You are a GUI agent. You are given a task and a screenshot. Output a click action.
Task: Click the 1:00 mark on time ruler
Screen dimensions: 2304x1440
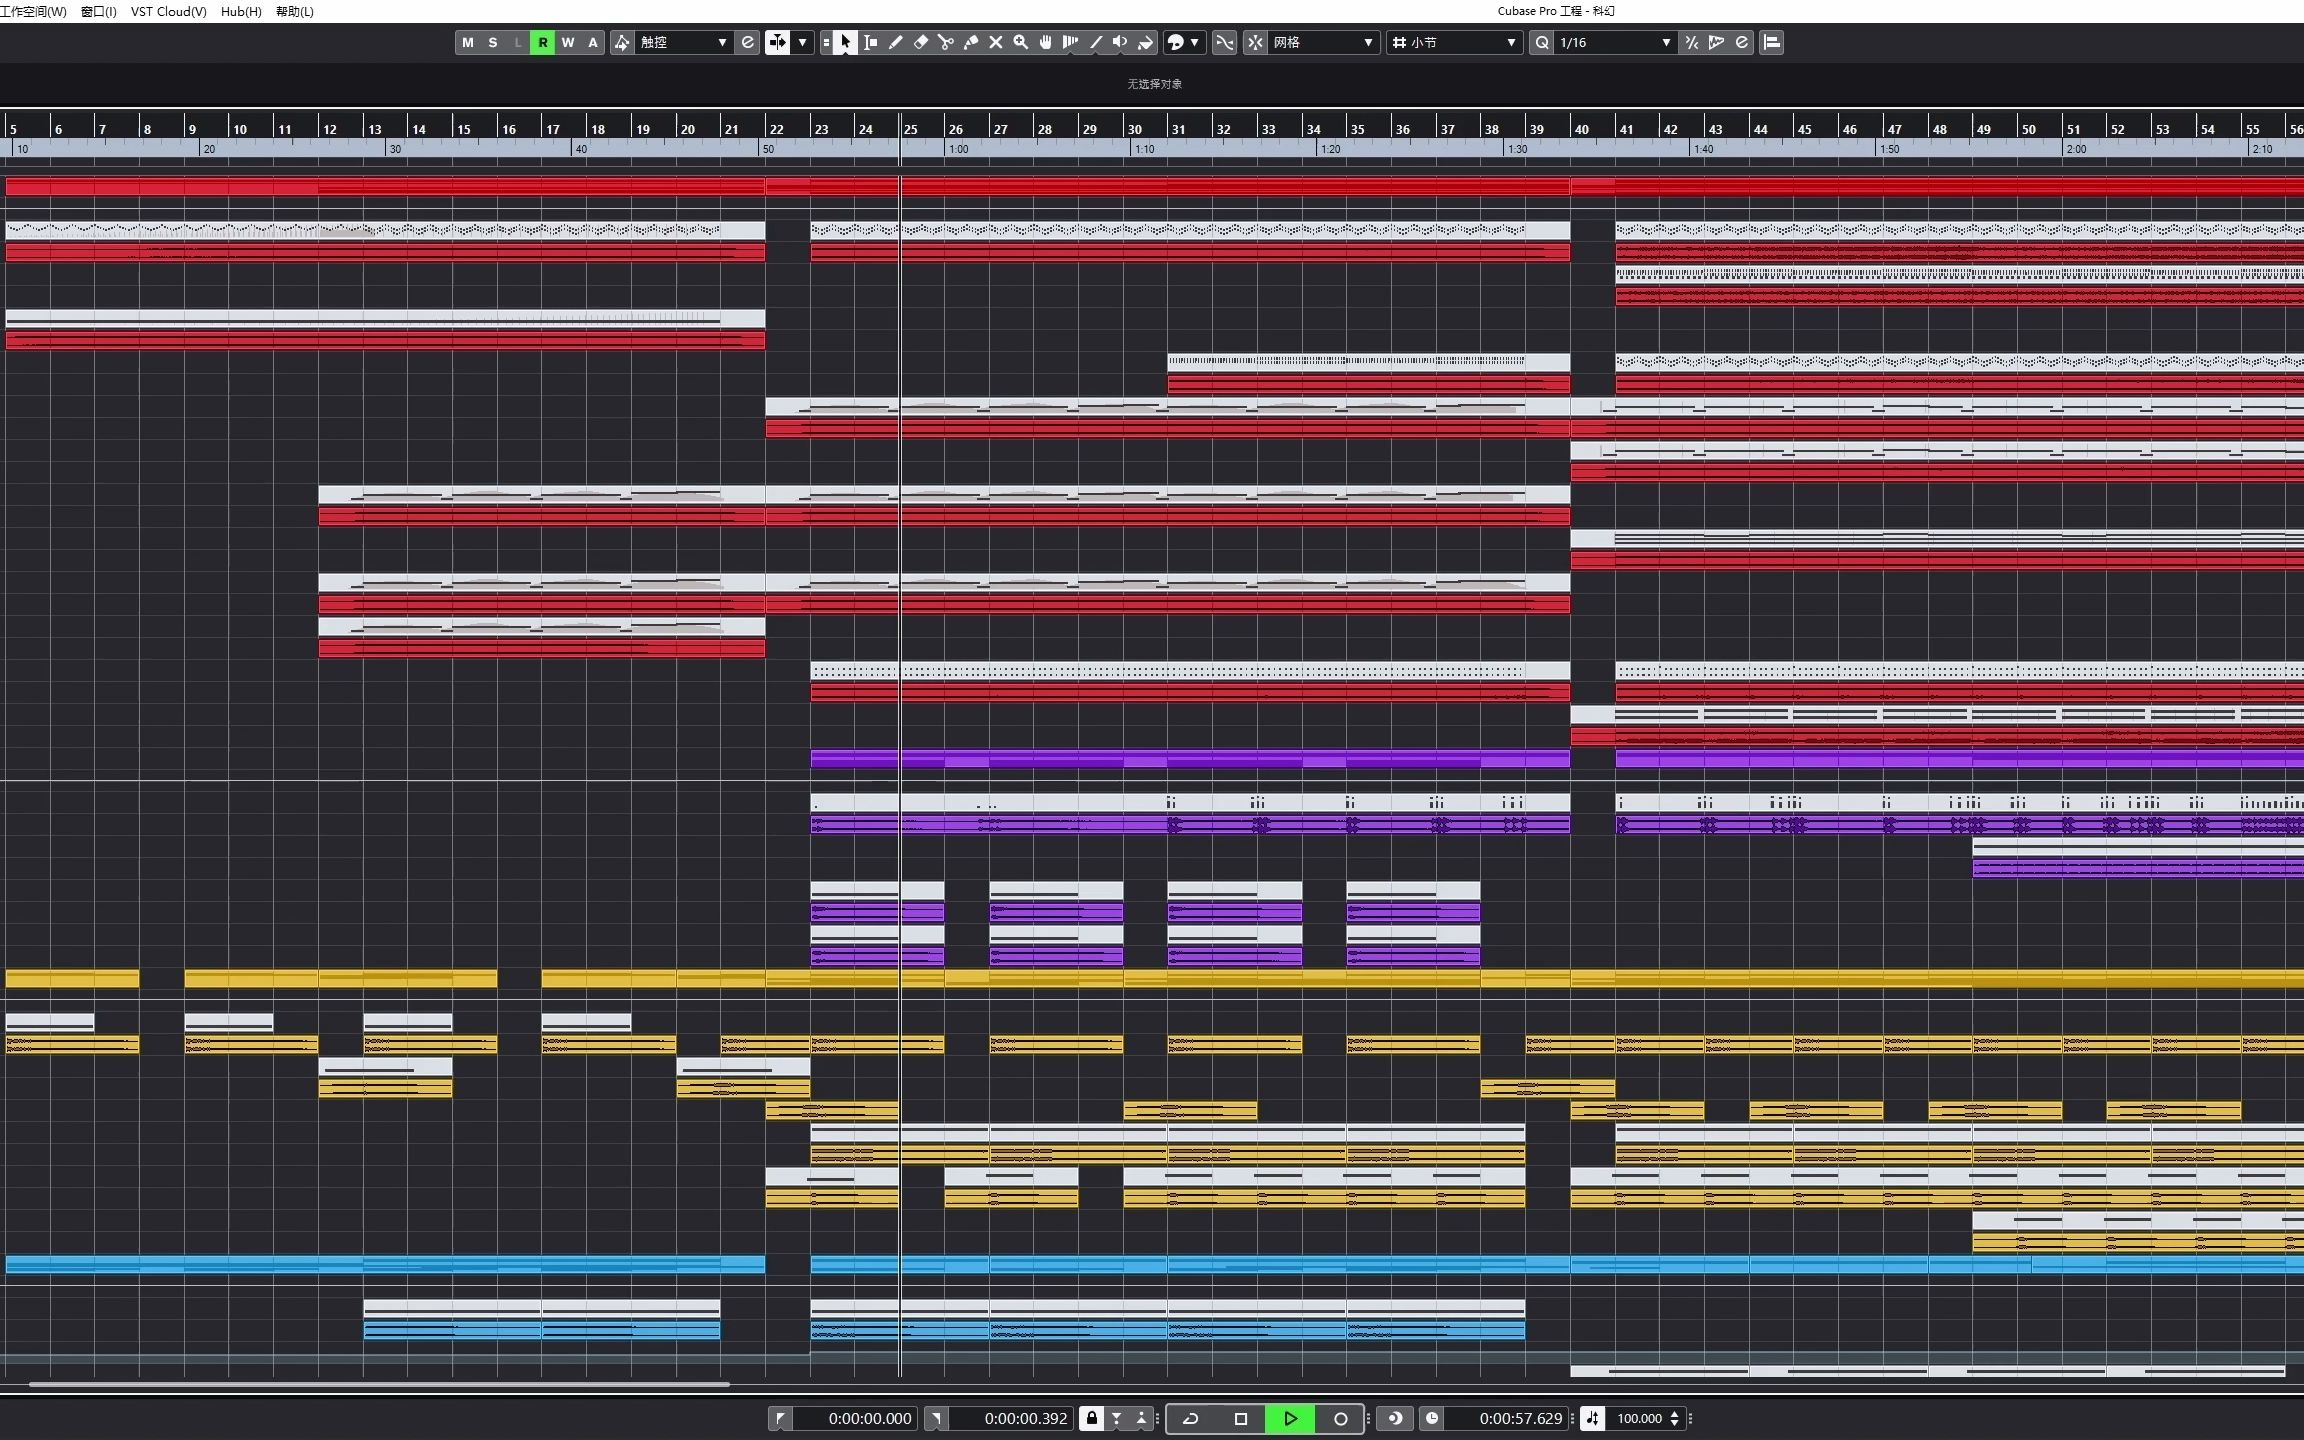click(958, 149)
